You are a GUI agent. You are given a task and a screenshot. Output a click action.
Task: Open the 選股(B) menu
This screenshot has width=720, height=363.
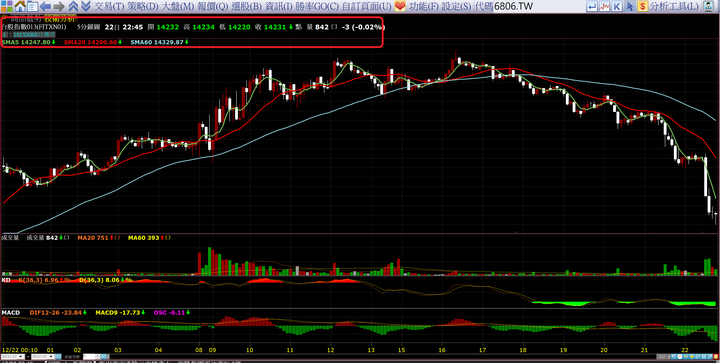[x=247, y=6]
